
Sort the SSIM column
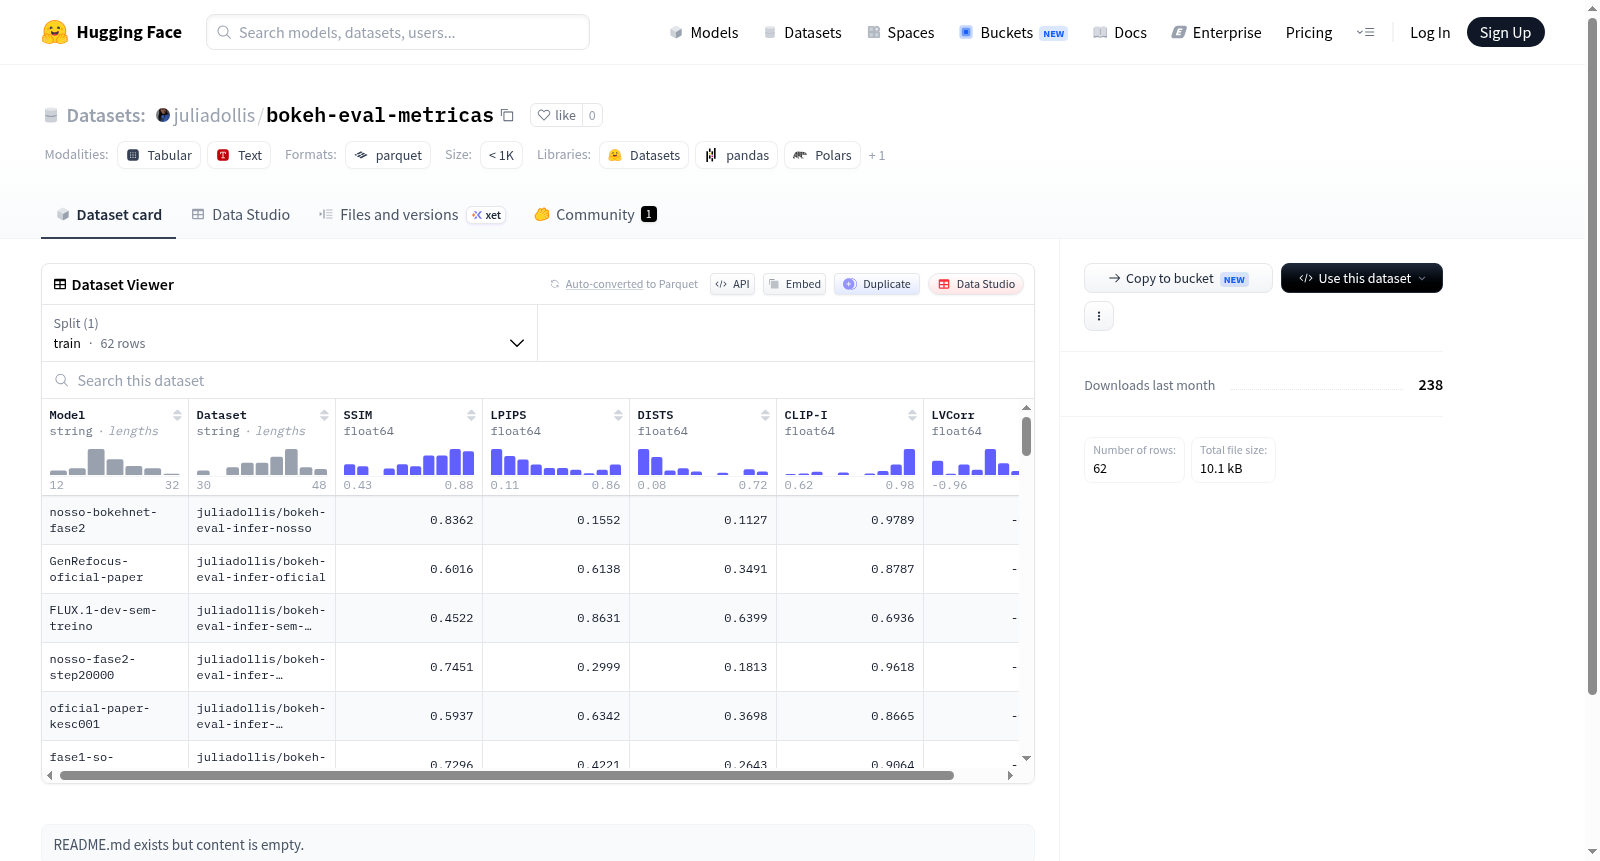[x=471, y=415]
